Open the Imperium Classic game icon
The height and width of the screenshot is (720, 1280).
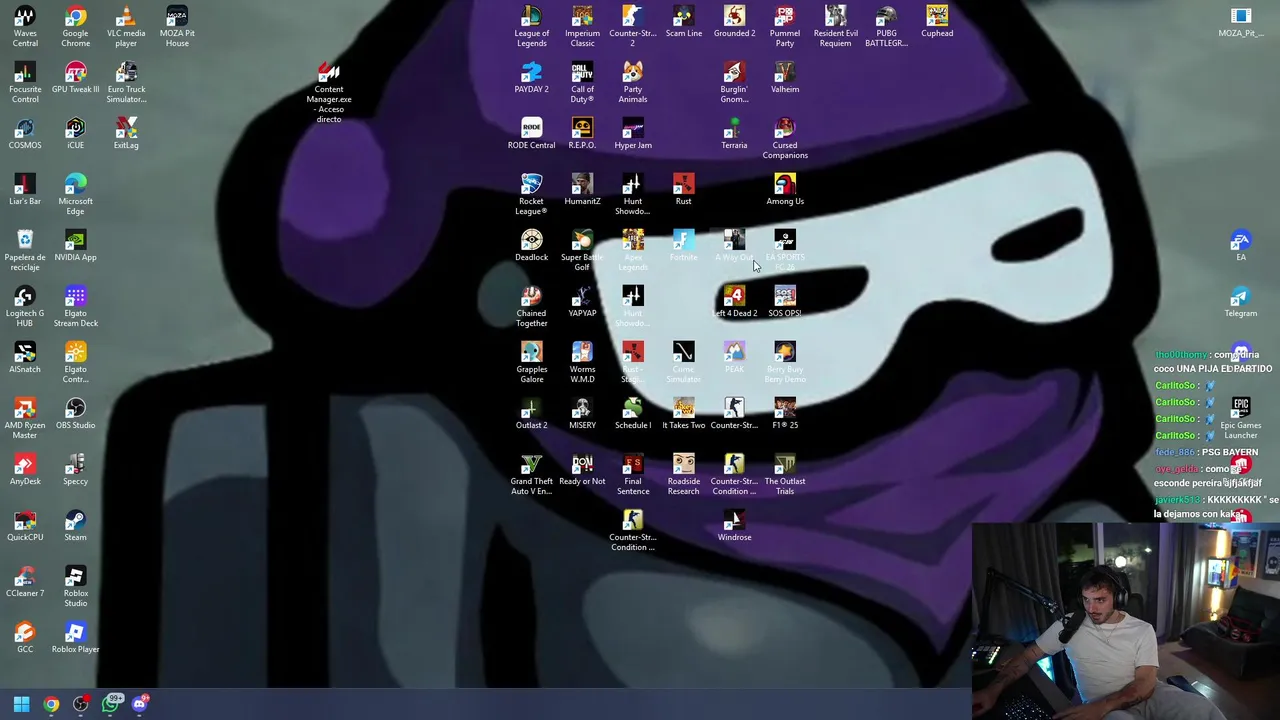coord(582,26)
